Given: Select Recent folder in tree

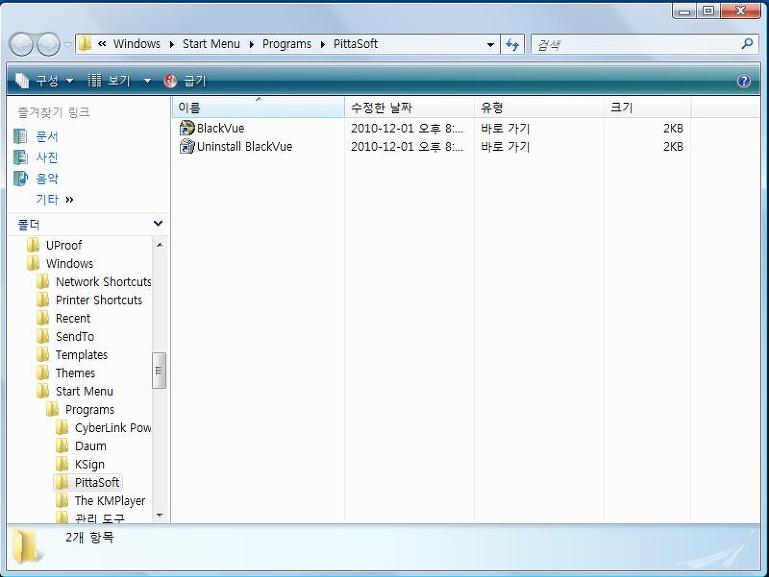Looking at the screenshot, I should point(73,319).
